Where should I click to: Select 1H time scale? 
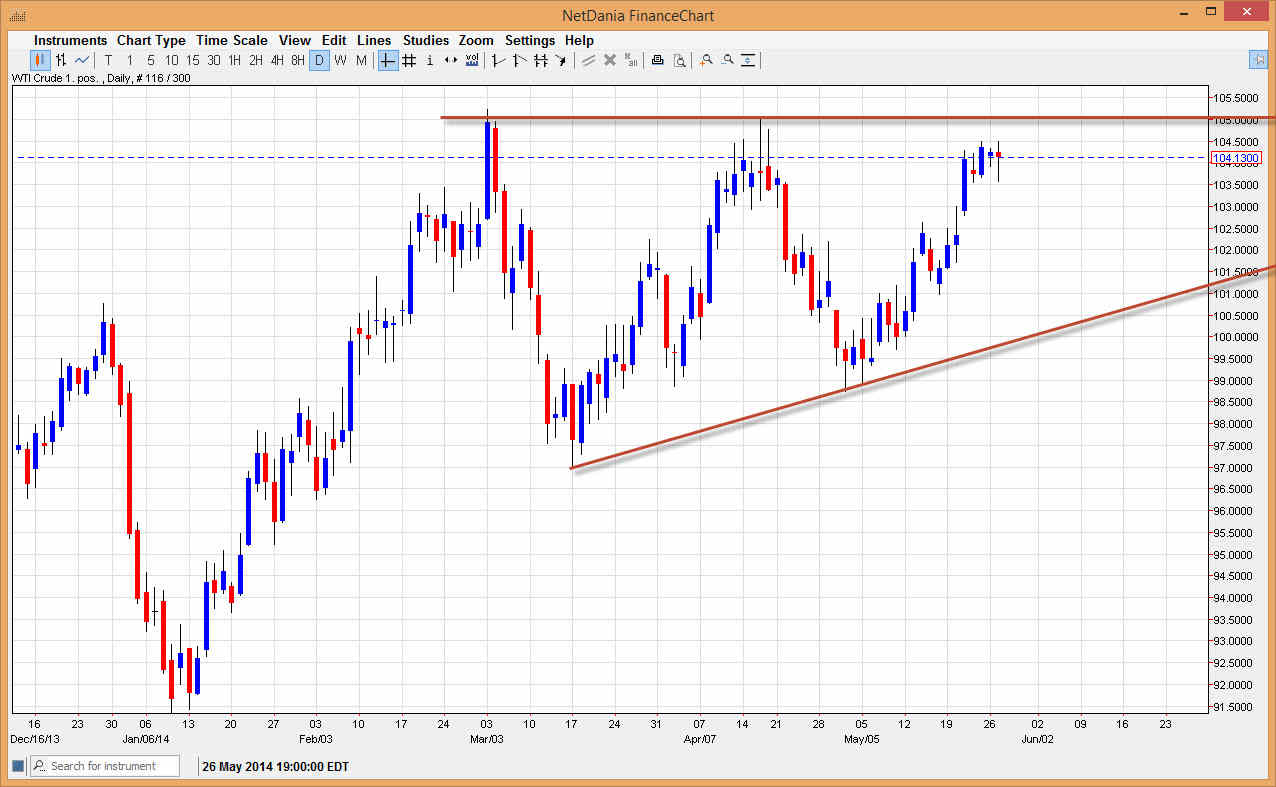pos(235,60)
